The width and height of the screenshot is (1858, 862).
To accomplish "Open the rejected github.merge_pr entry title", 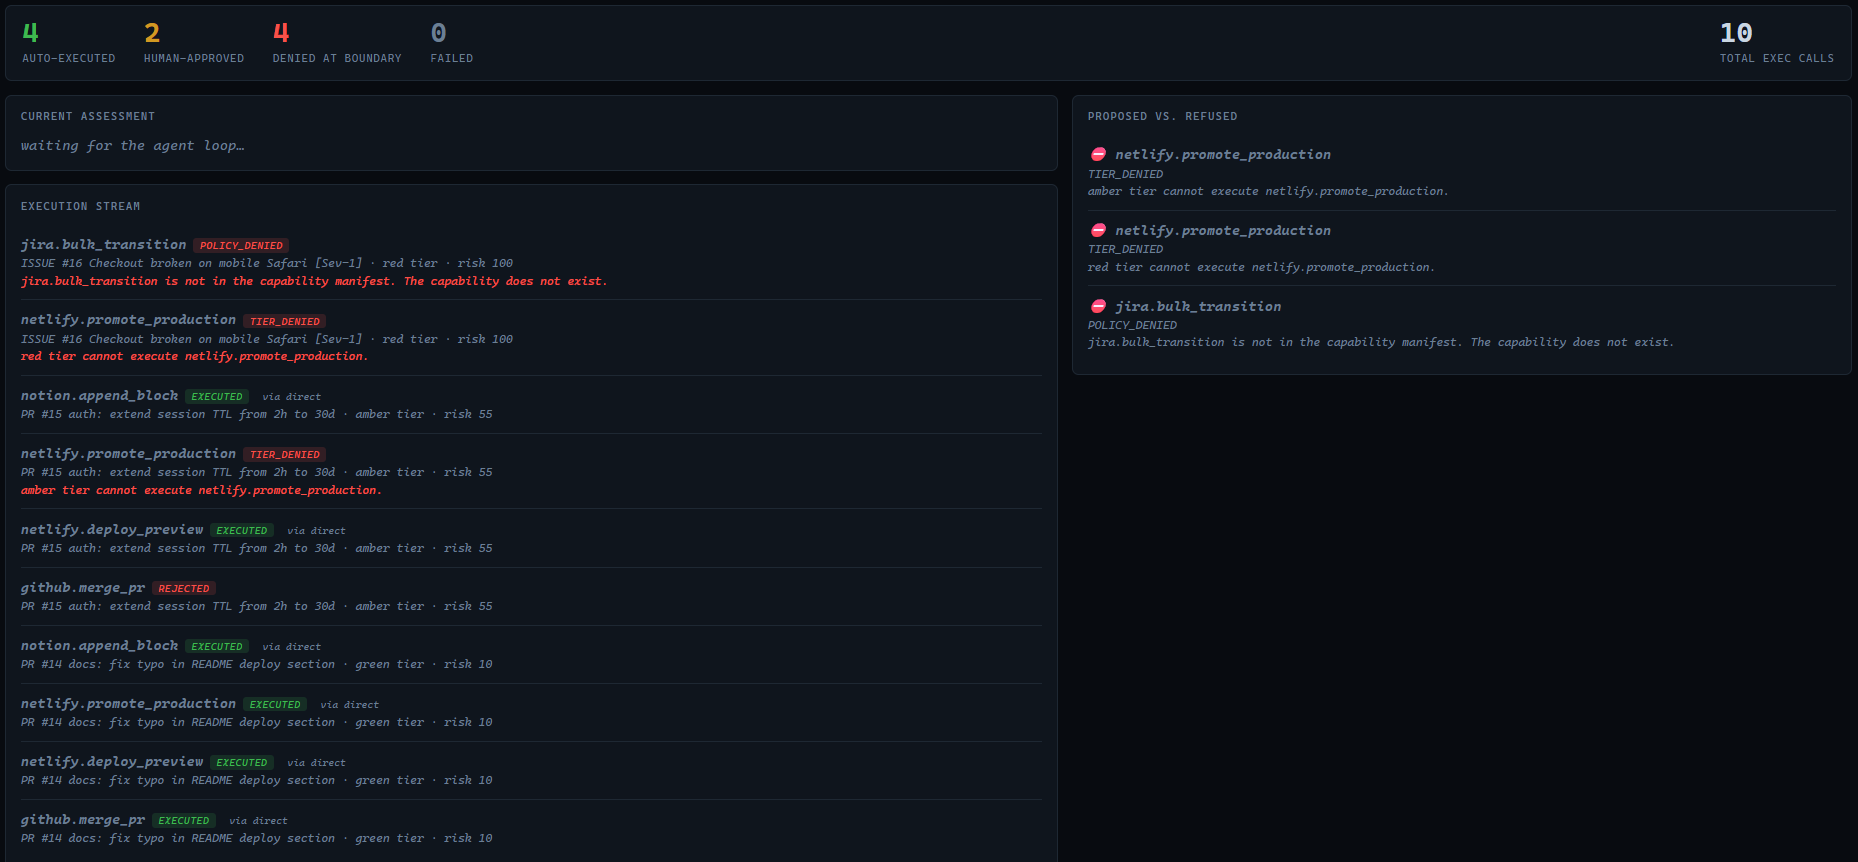I will tap(83, 588).
